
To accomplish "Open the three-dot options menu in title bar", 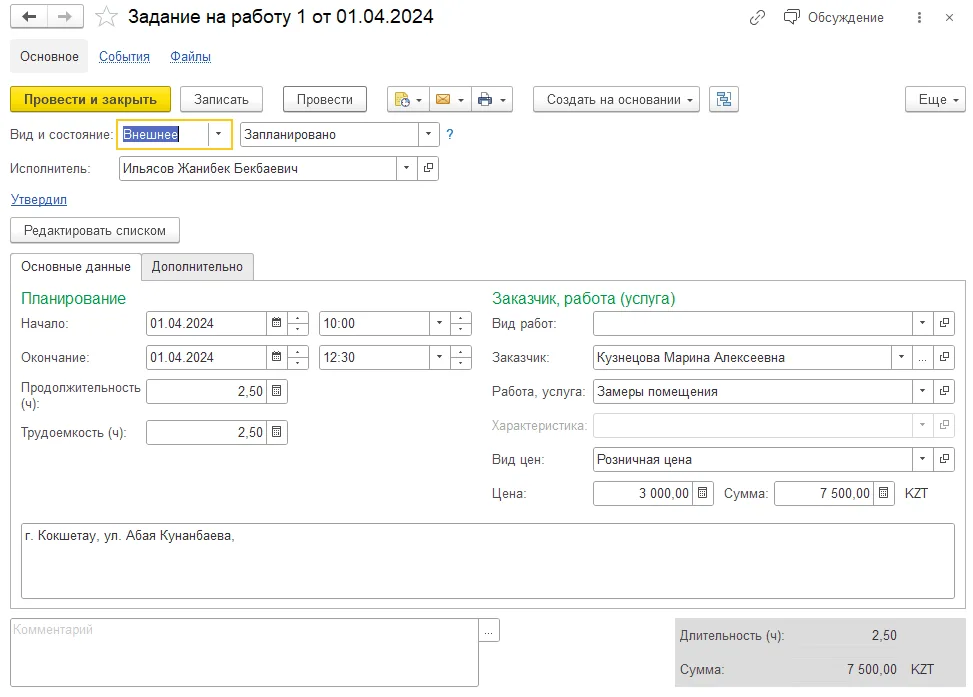I will point(919,17).
